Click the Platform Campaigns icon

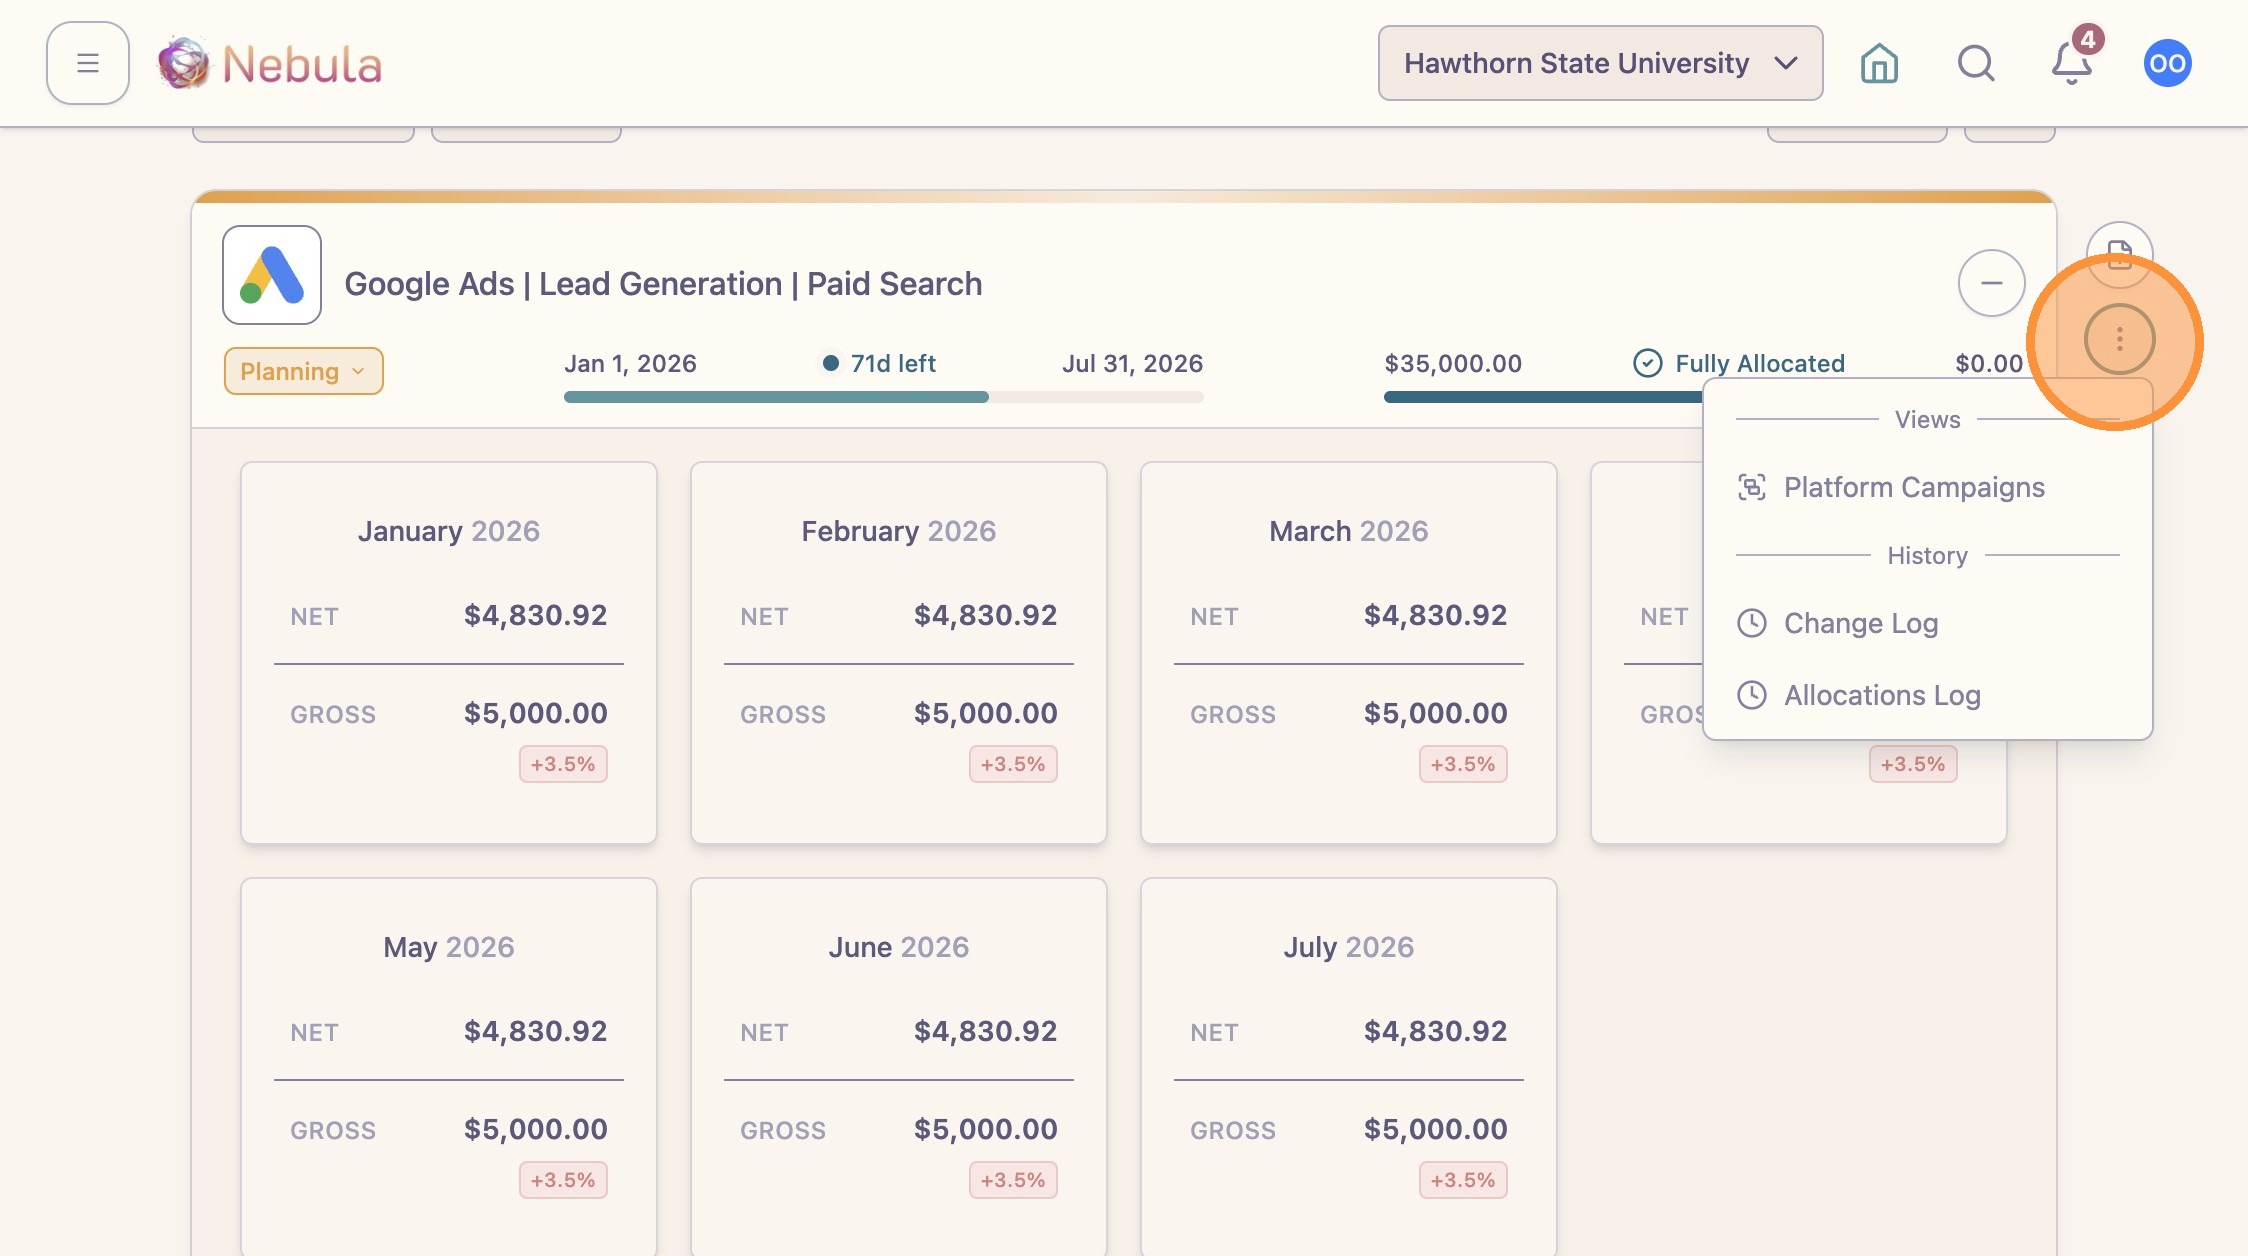tap(1752, 487)
